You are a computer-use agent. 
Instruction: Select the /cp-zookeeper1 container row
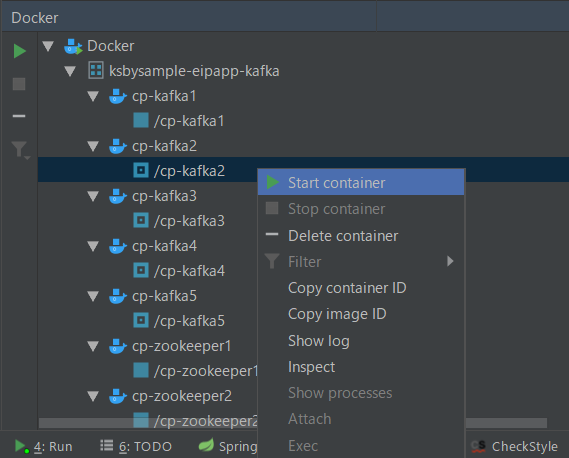(147, 371)
